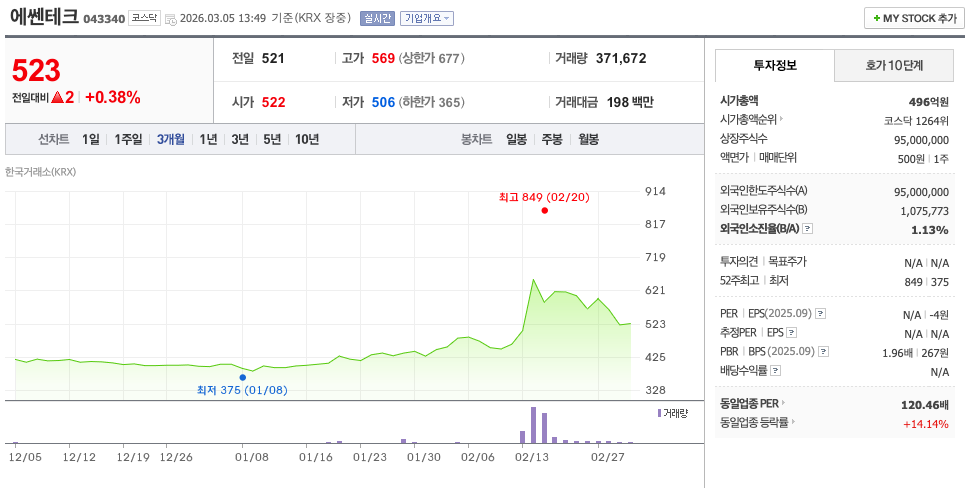
Task: Click the red 최고 849 point on chart
Action: point(544,210)
